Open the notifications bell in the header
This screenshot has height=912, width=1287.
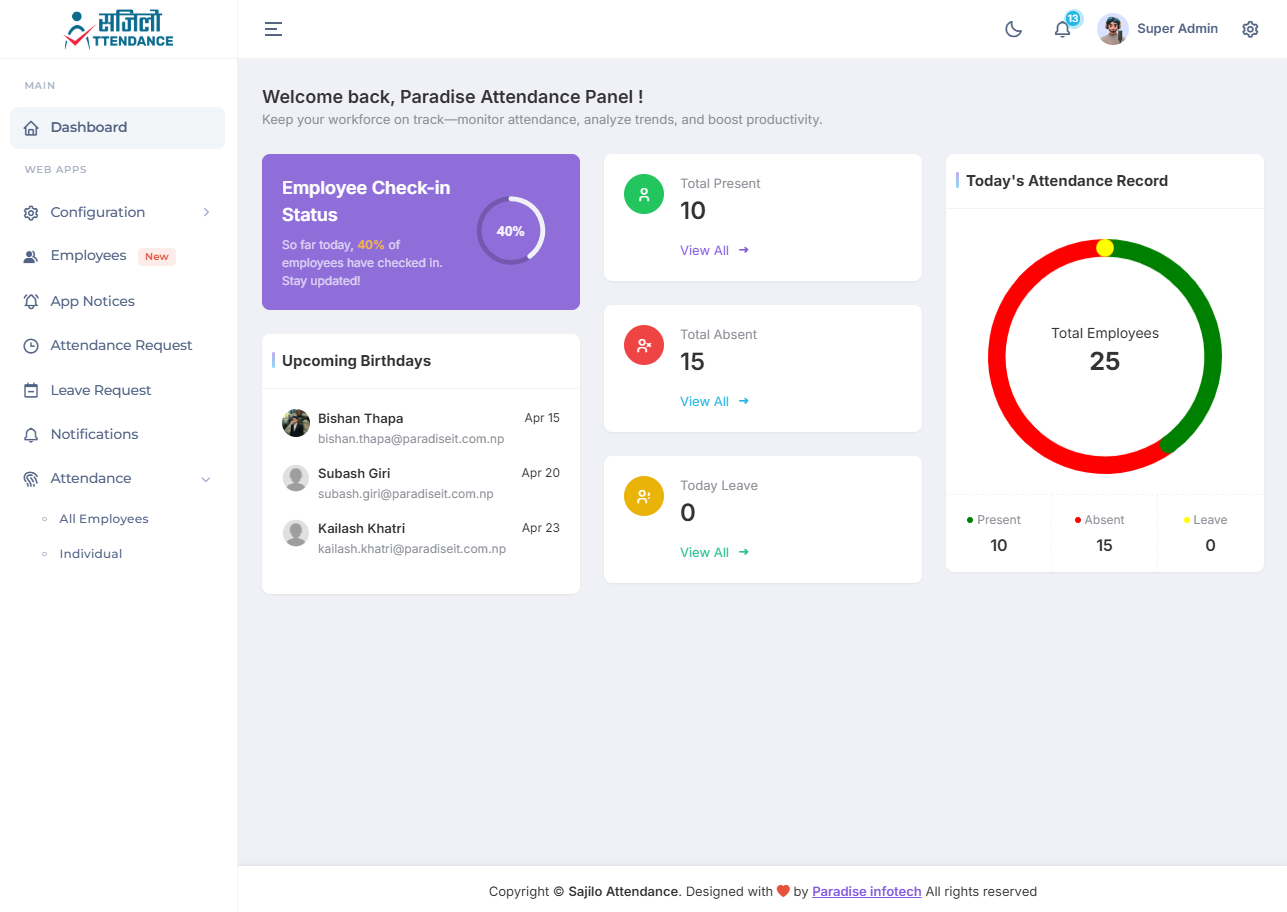coord(1062,29)
